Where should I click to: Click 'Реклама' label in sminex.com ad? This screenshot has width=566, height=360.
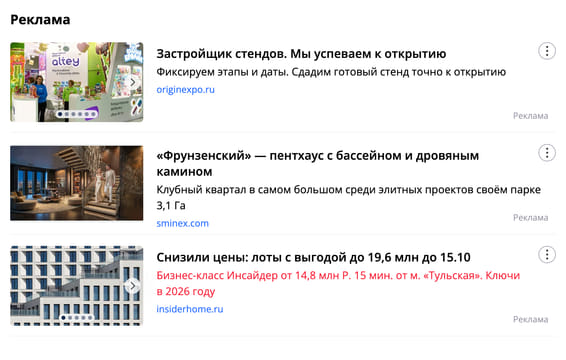(531, 218)
